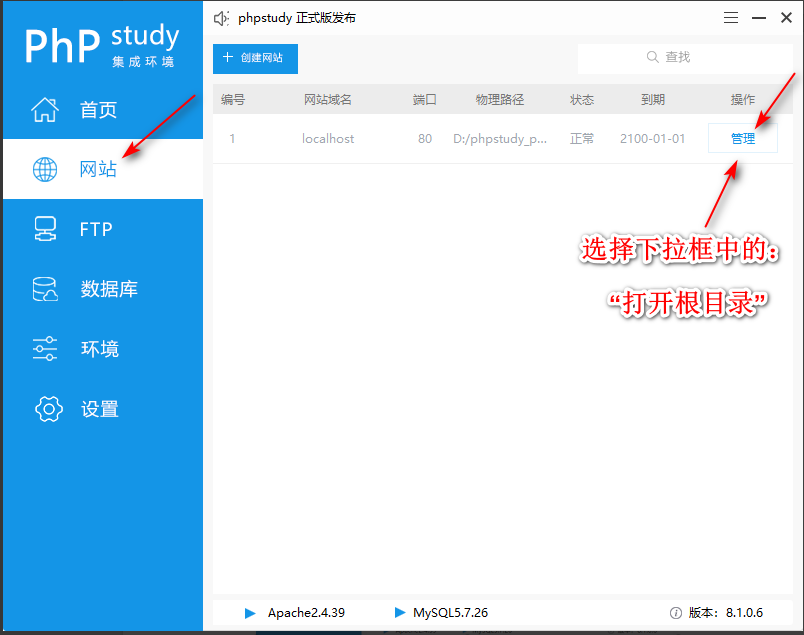
Task: Click the speaker announcement icon in title bar
Action: pyautogui.click(x=222, y=18)
